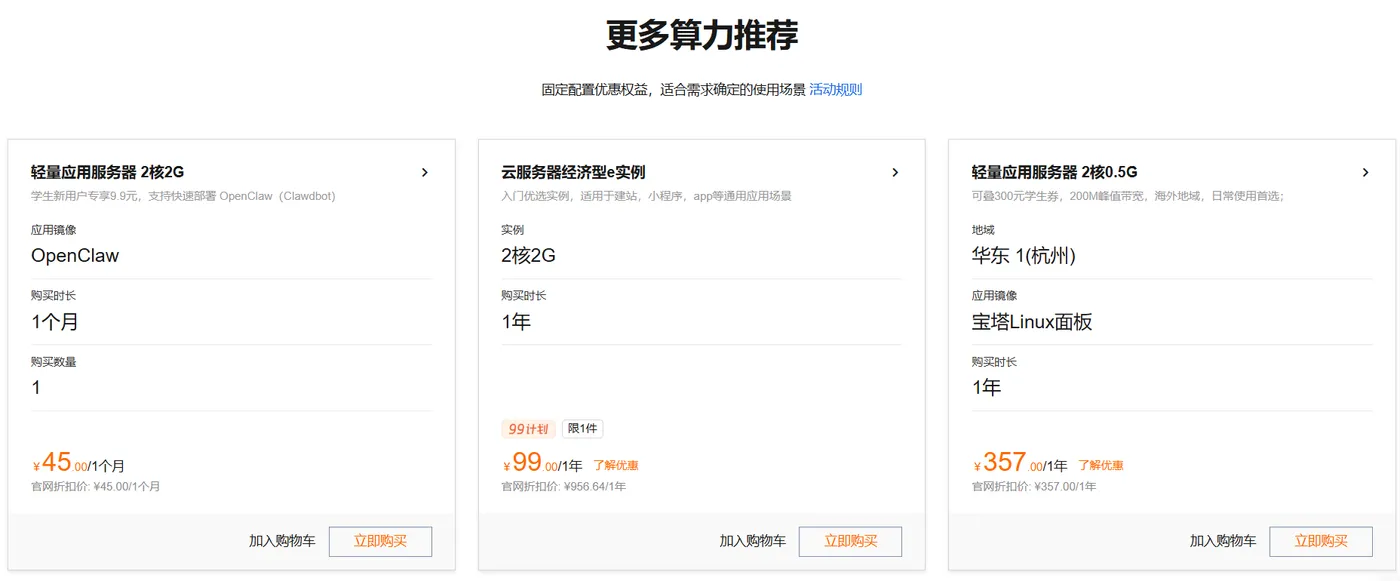Open the 活动规则 link
The image size is (1400, 581).
pos(835,90)
